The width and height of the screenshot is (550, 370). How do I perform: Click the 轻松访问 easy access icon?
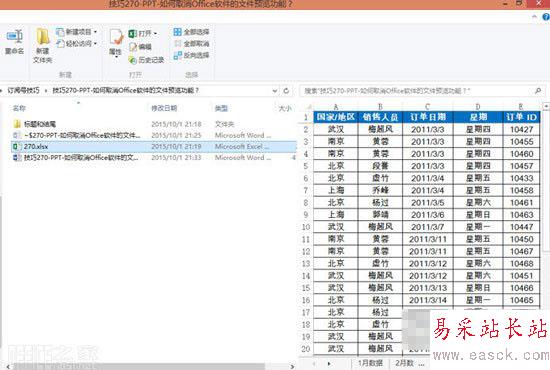[x=60, y=43]
